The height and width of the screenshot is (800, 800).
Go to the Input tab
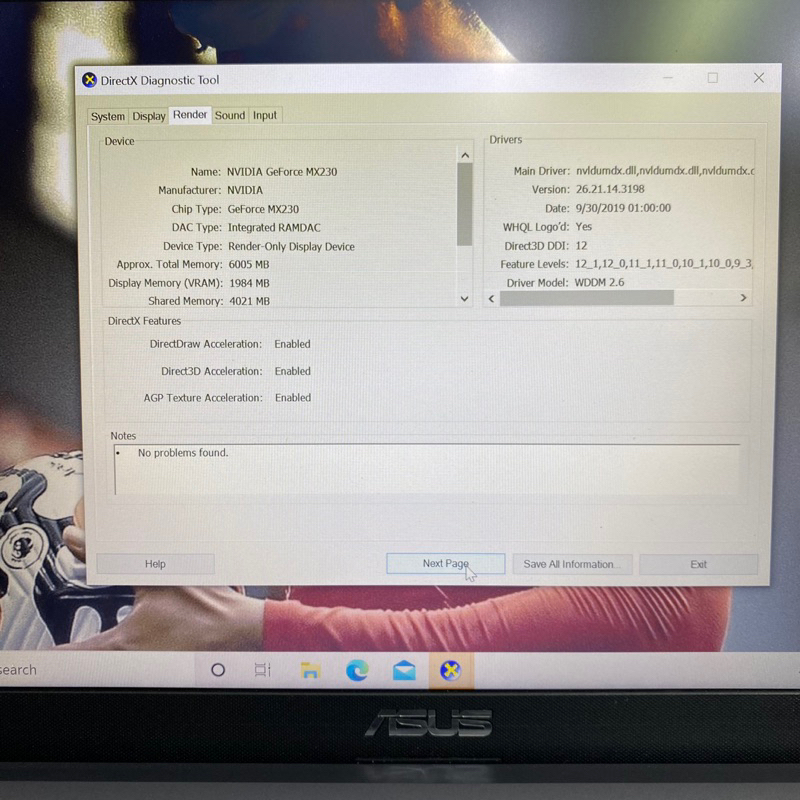click(265, 115)
